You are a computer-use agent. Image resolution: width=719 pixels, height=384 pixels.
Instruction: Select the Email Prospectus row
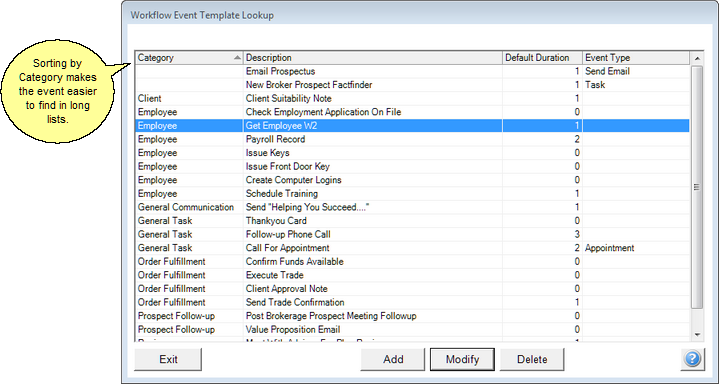[412, 71]
